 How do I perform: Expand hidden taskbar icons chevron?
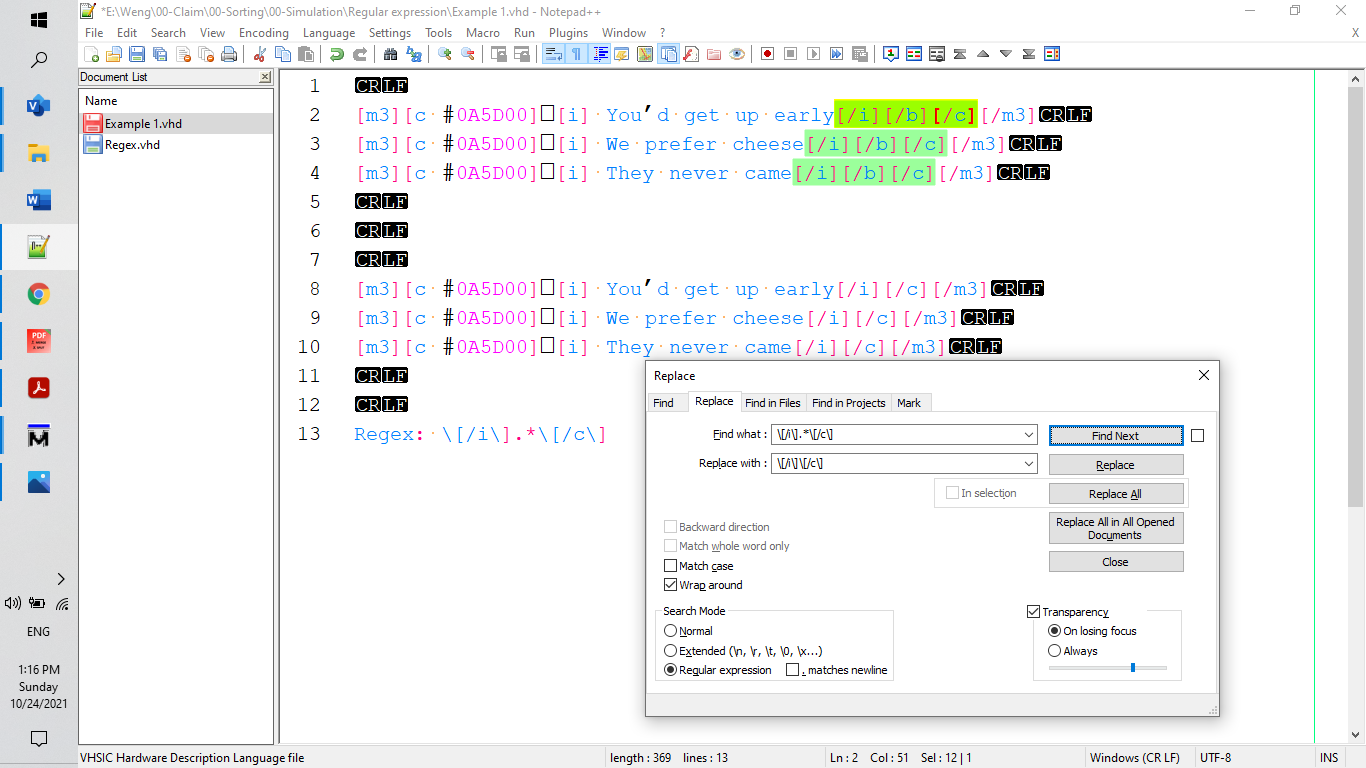61,578
